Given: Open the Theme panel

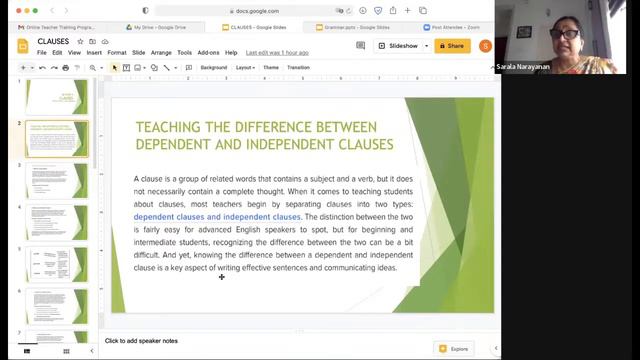Looking at the screenshot, I should [271, 67].
